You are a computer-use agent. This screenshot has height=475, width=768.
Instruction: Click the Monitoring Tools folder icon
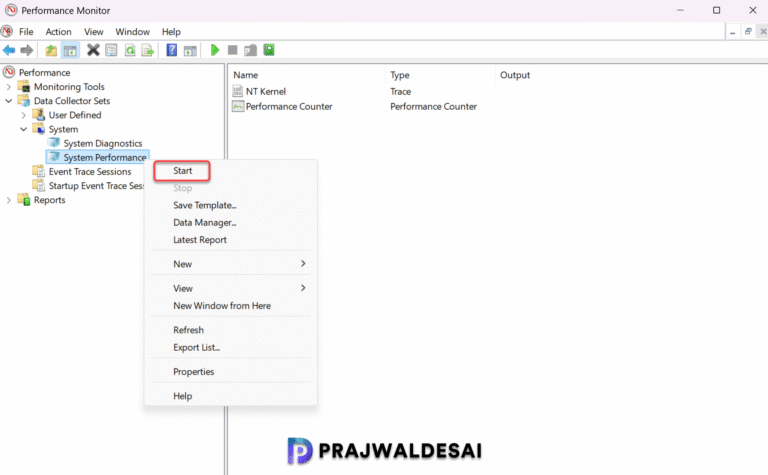point(24,87)
